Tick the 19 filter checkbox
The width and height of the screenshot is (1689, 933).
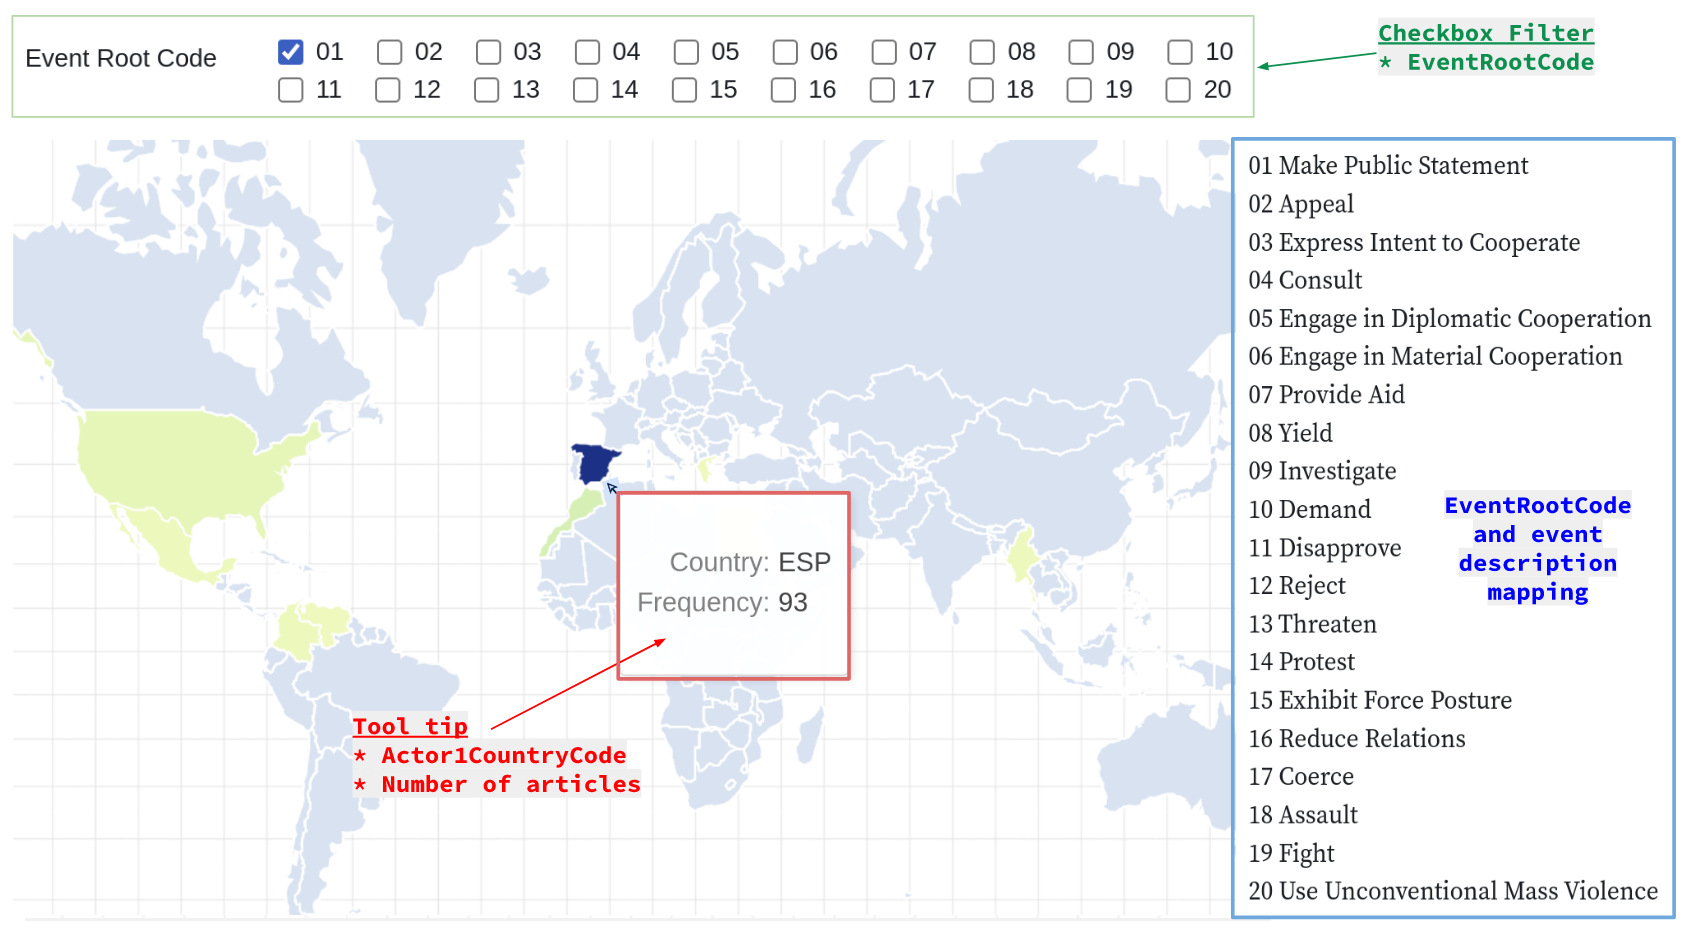click(x=1080, y=90)
